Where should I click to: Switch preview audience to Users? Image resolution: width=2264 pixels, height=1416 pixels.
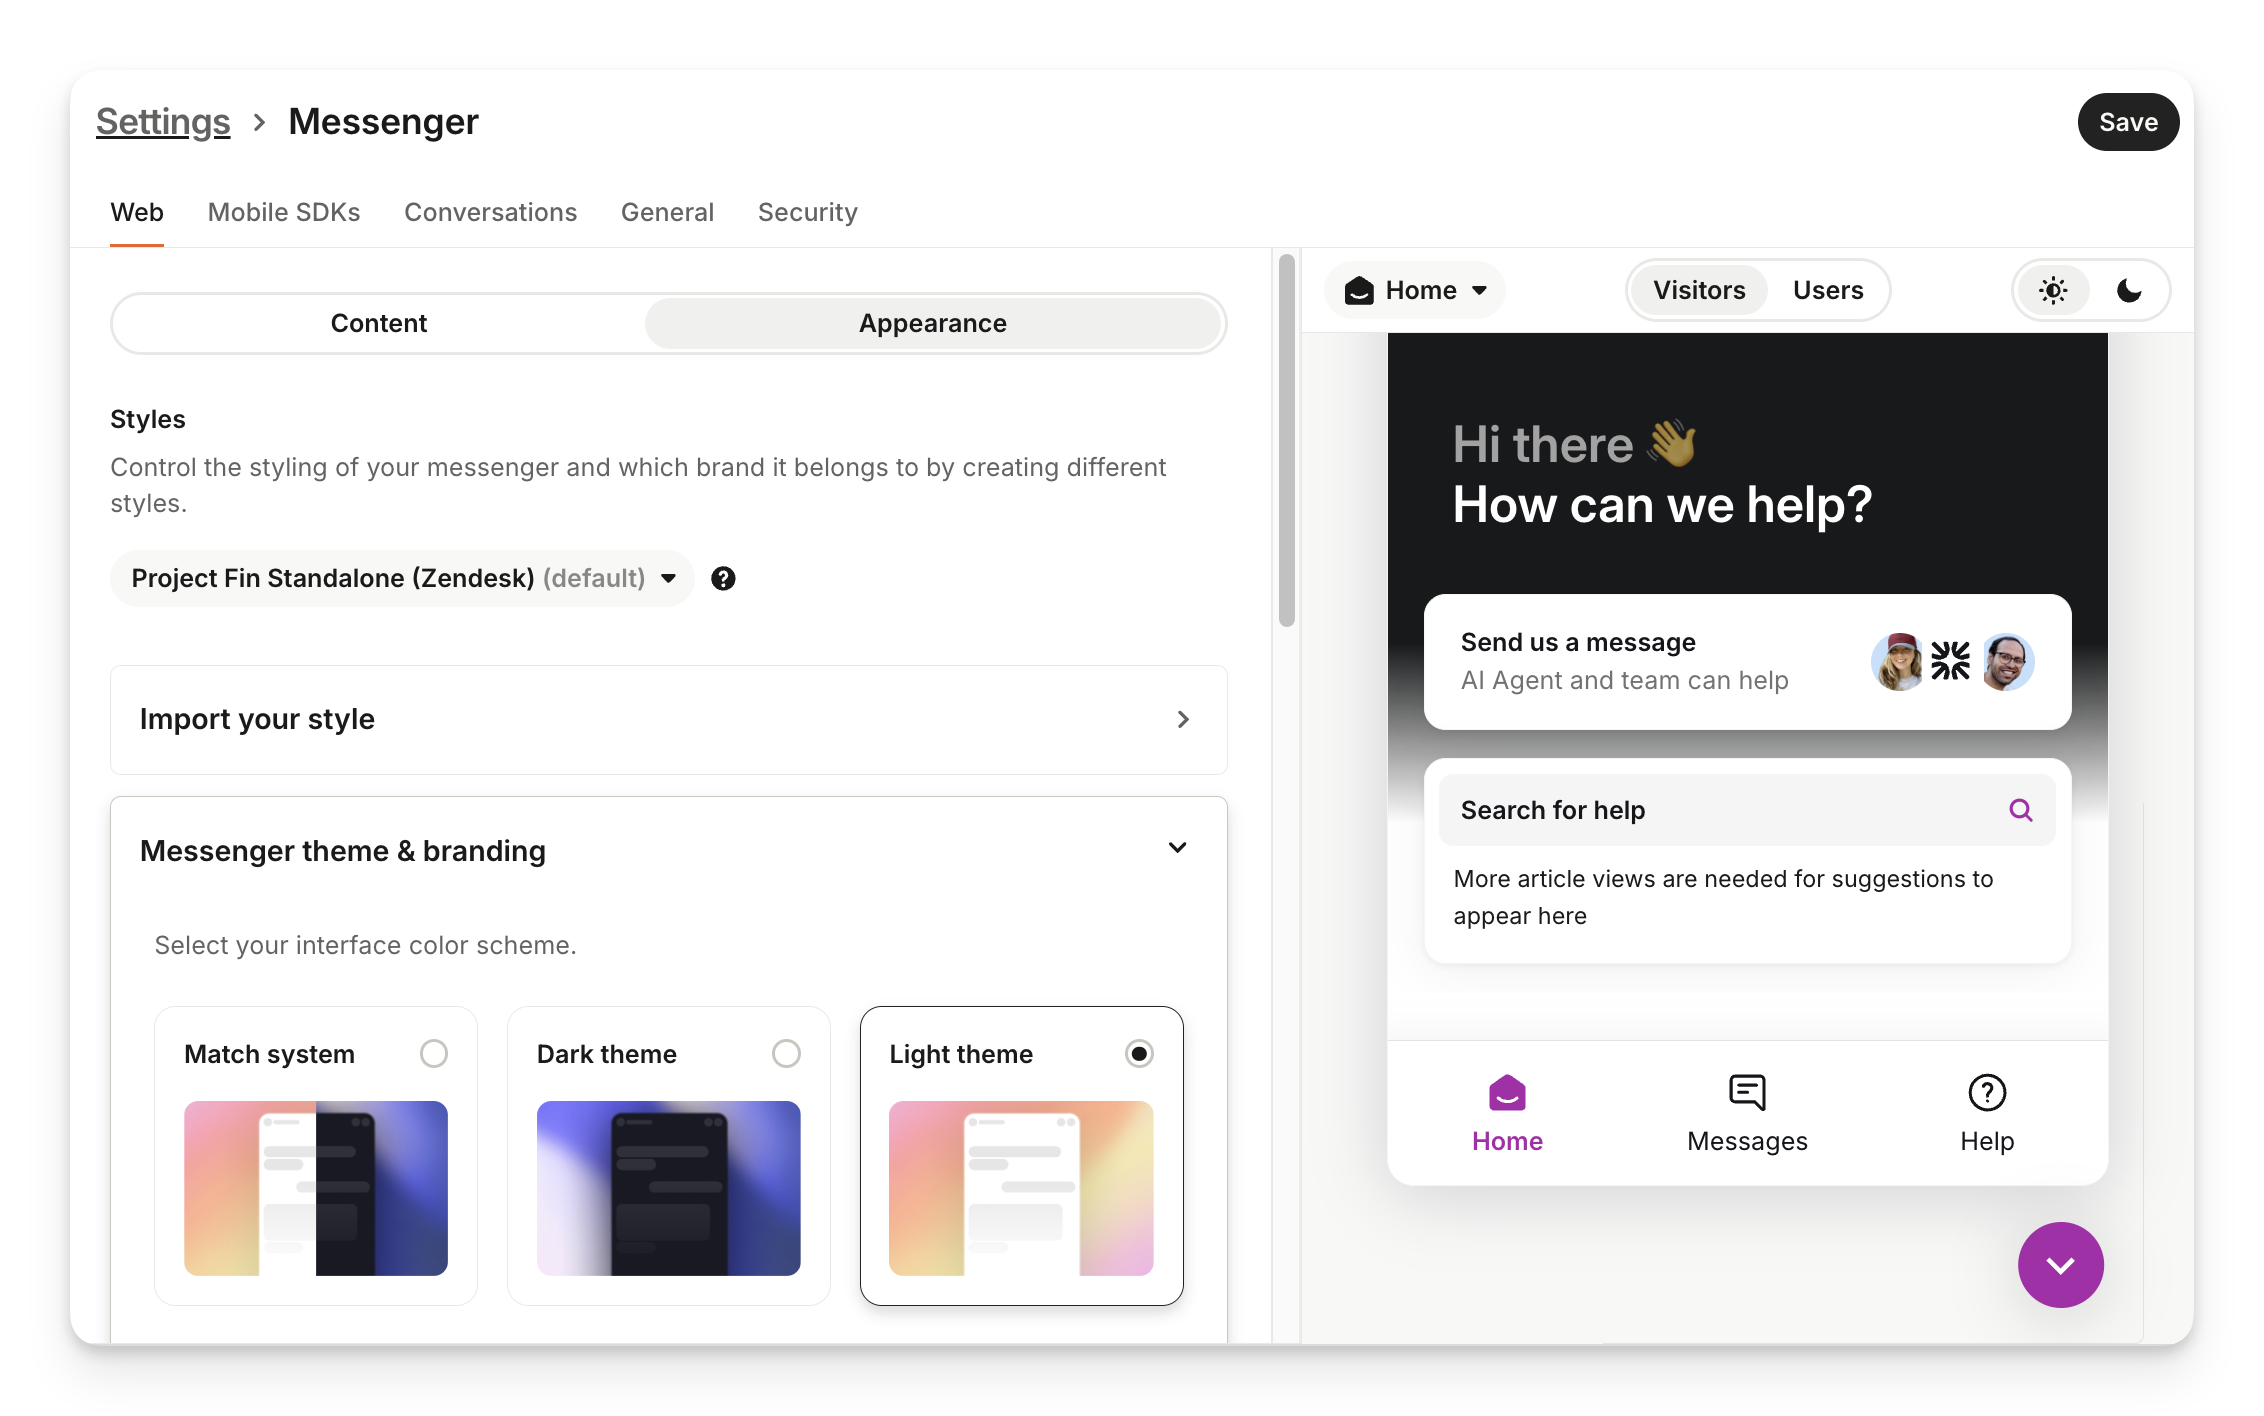1827,291
